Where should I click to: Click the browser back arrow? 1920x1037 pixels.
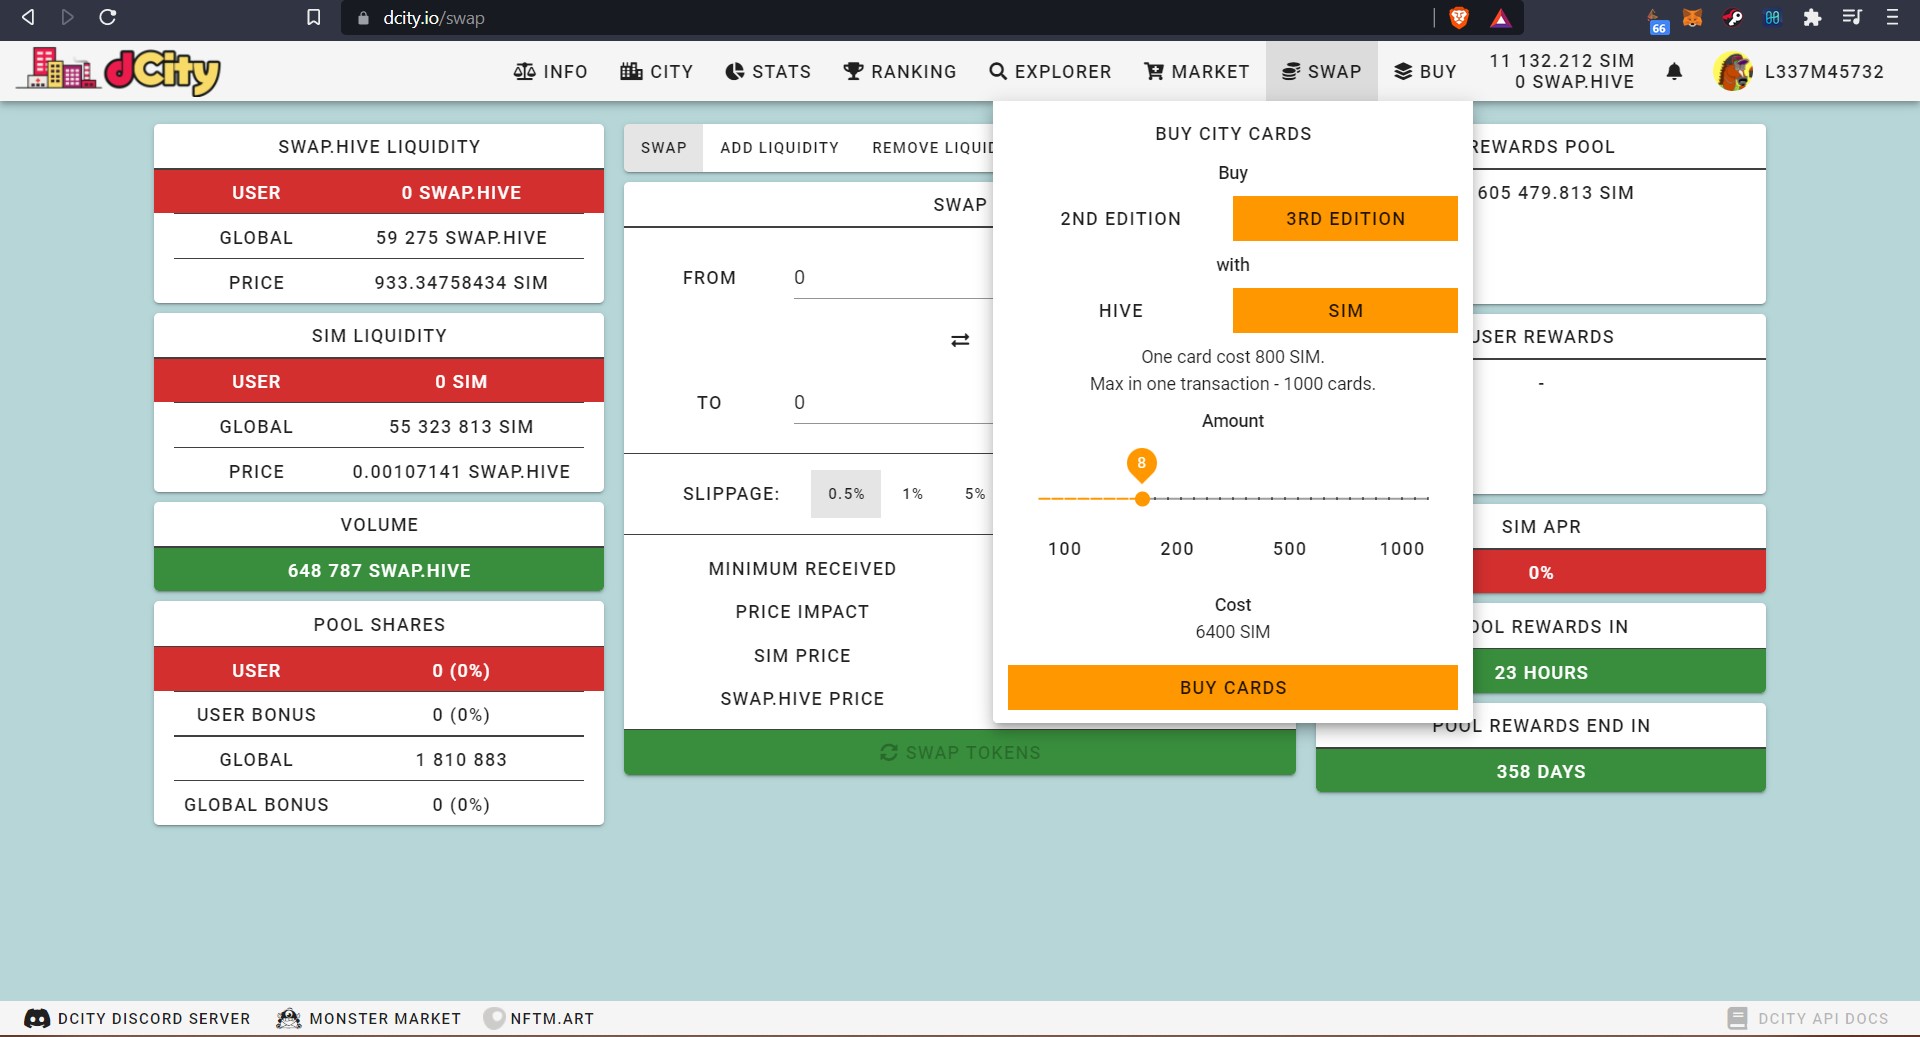[28, 17]
